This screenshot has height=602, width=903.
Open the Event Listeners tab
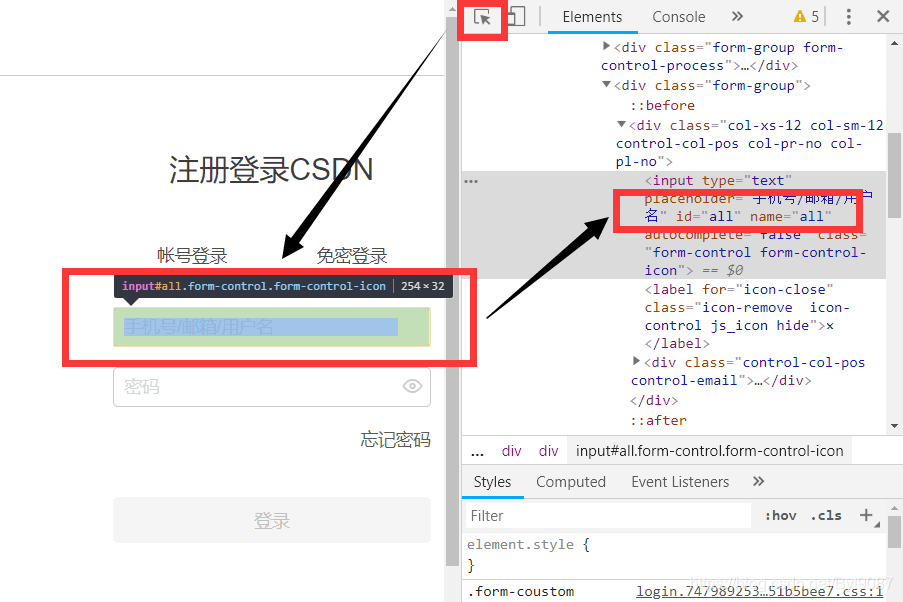click(680, 482)
